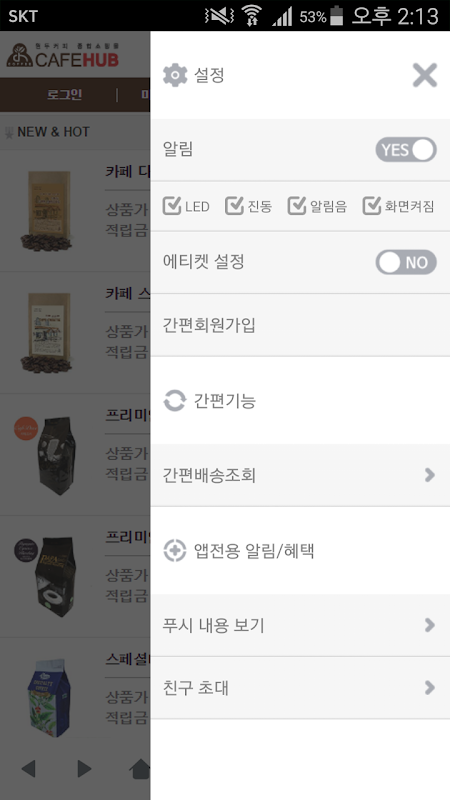Open 친구 초대 chevron arrow
The width and height of the screenshot is (450, 800).
coord(430,688)
